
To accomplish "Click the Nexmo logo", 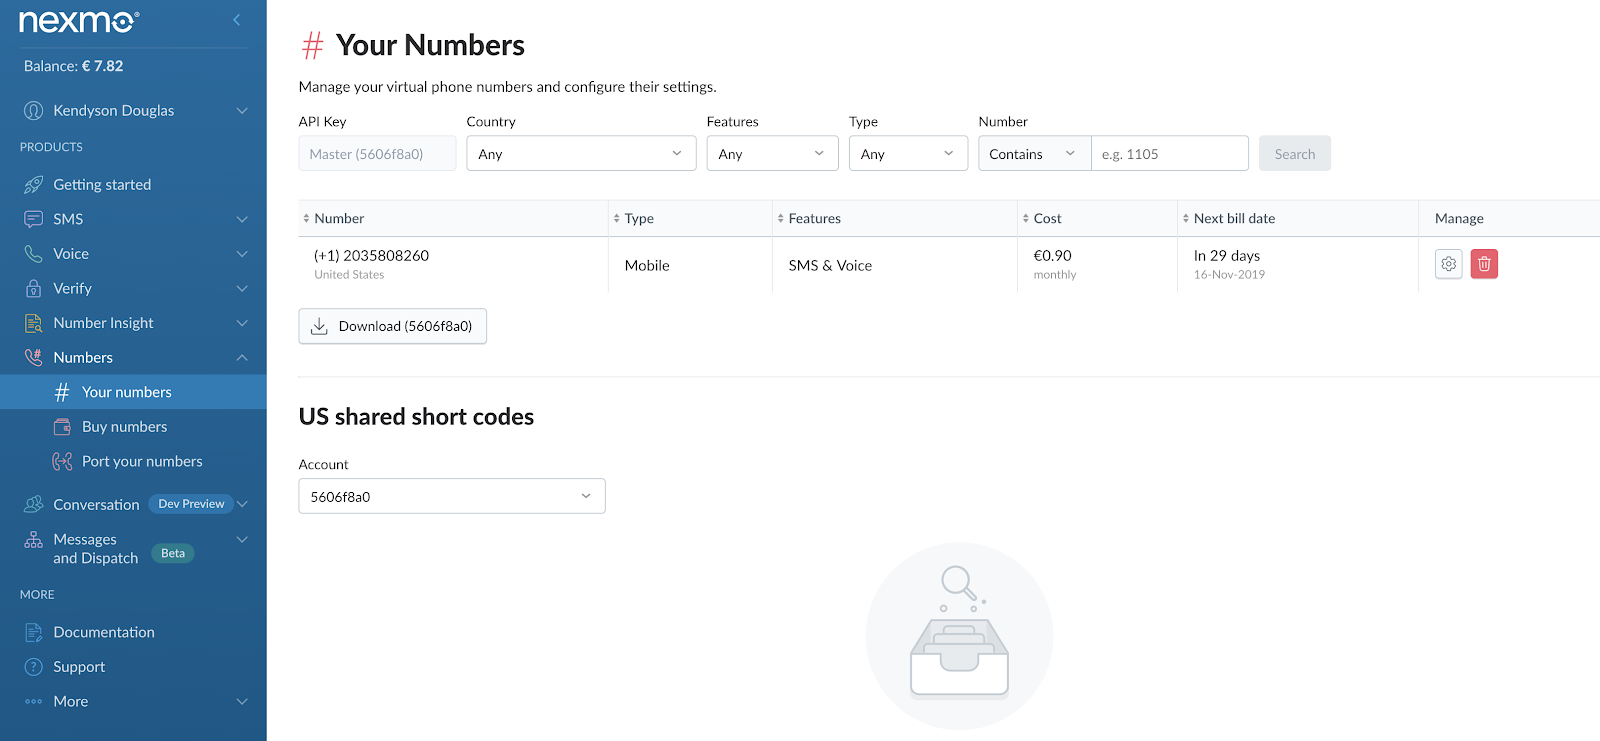I will pos(79,20).
